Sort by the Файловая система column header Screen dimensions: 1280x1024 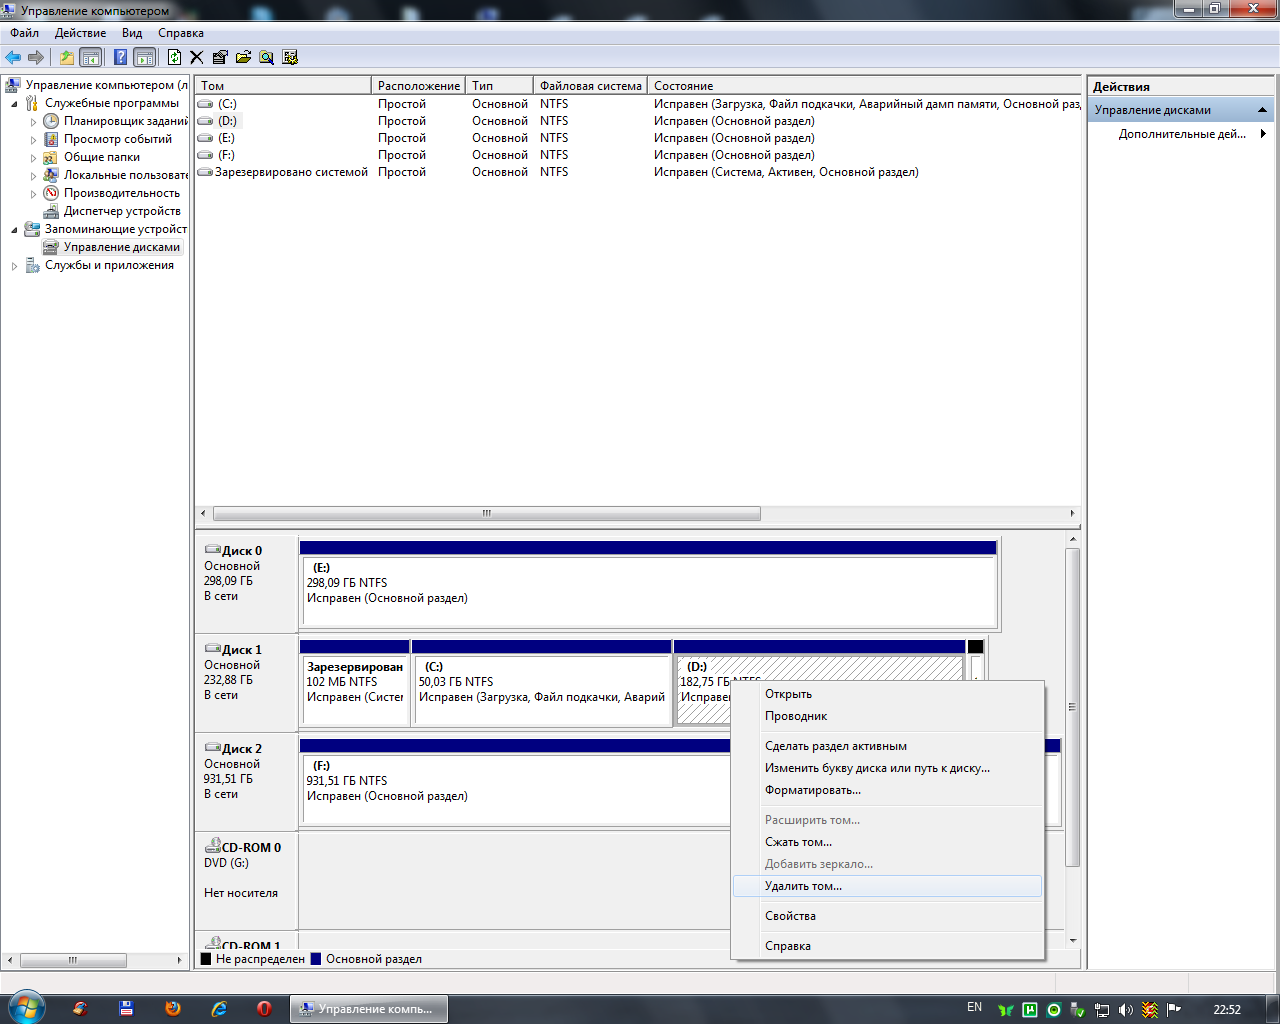591,86
